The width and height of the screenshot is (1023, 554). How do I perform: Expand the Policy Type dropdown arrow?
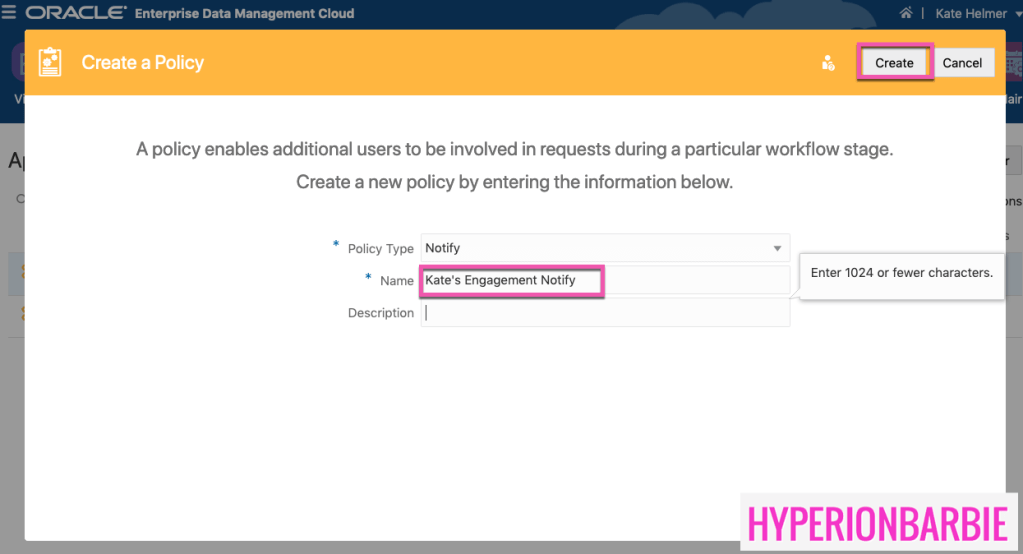click(x=777, y=248)
